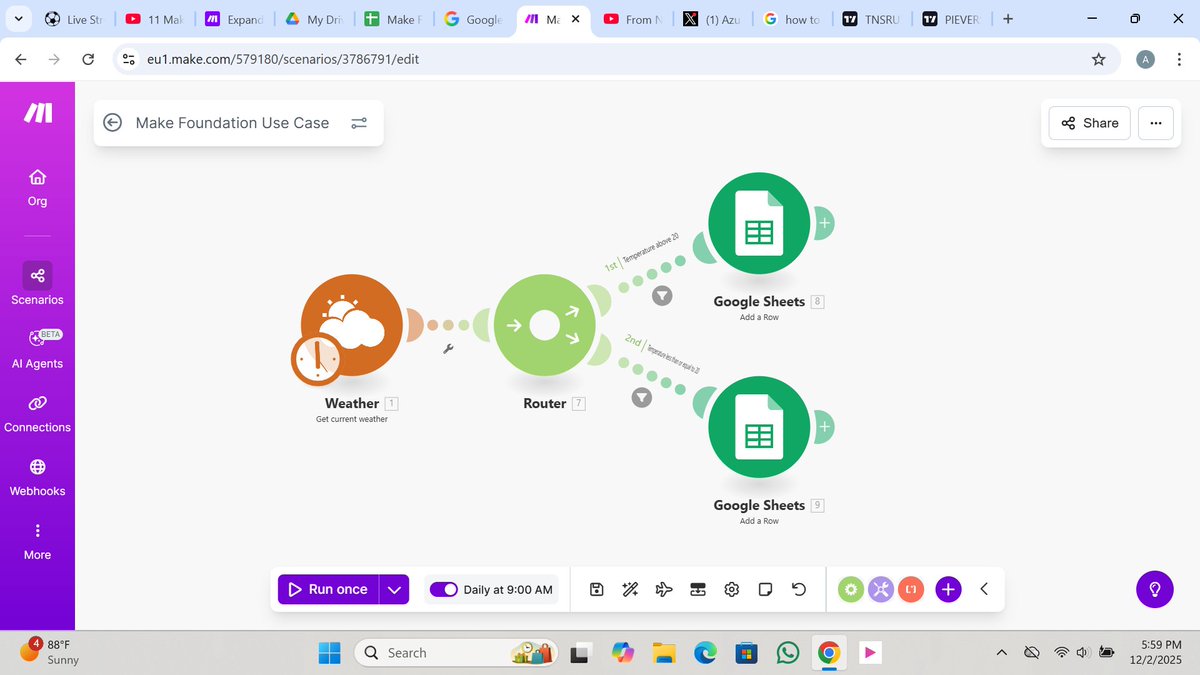Open WhatsApp from the taskbar
Image resolution: width=1200 pixels, height=675 pixels.
pyautogui.click(x=788, y=653)
